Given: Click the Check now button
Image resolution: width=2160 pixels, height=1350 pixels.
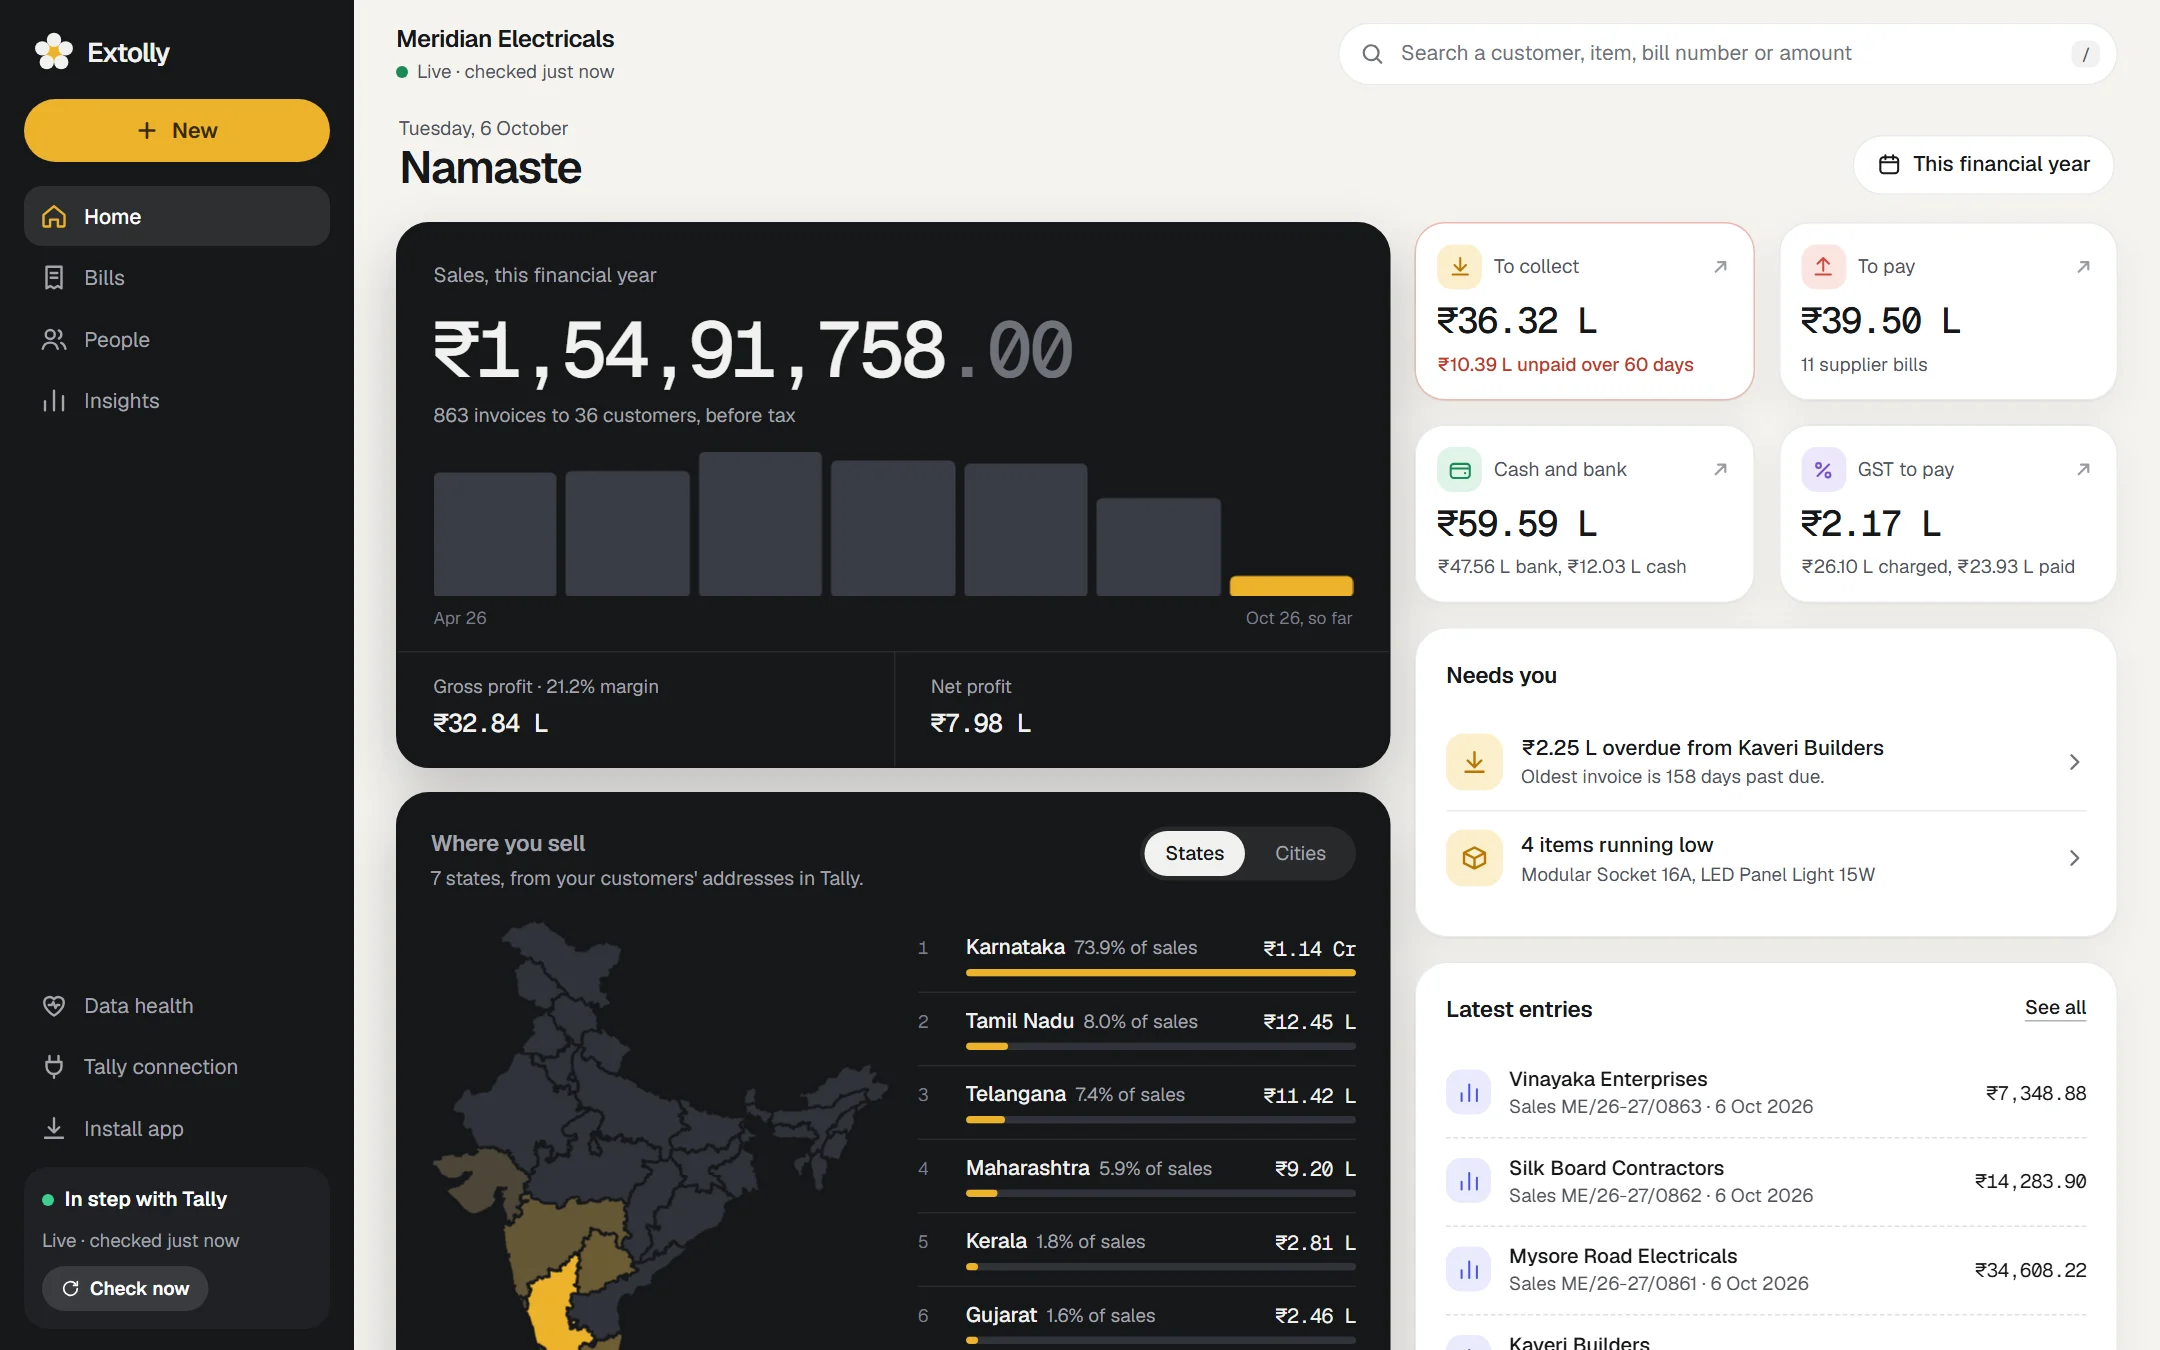Looking at the screenshot, I should (x=125, y=1288).
